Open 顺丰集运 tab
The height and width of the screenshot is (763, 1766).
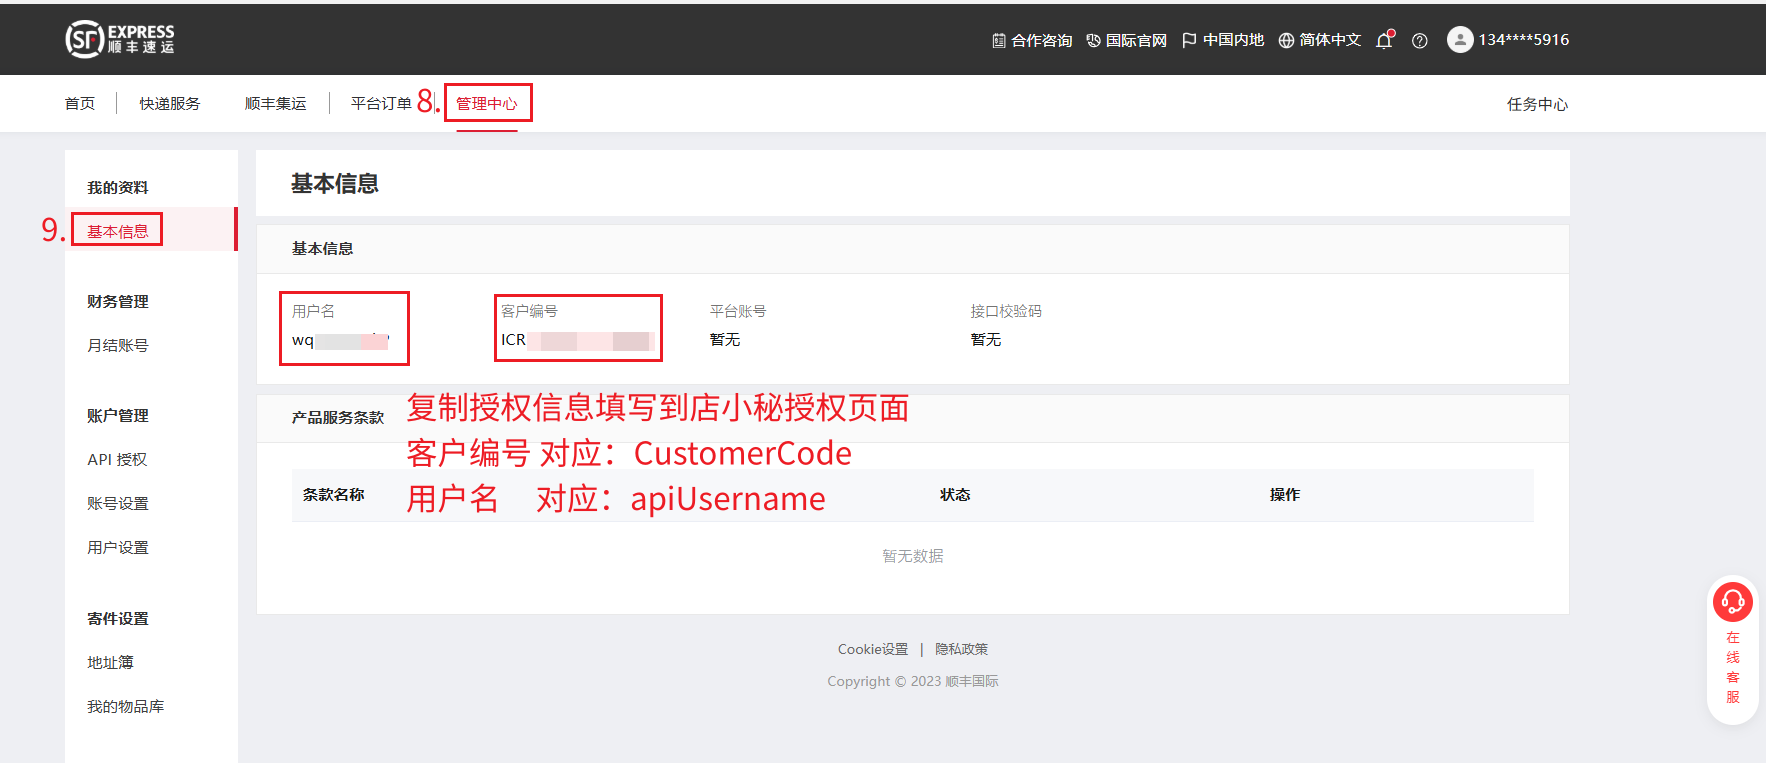pos(275,104)
